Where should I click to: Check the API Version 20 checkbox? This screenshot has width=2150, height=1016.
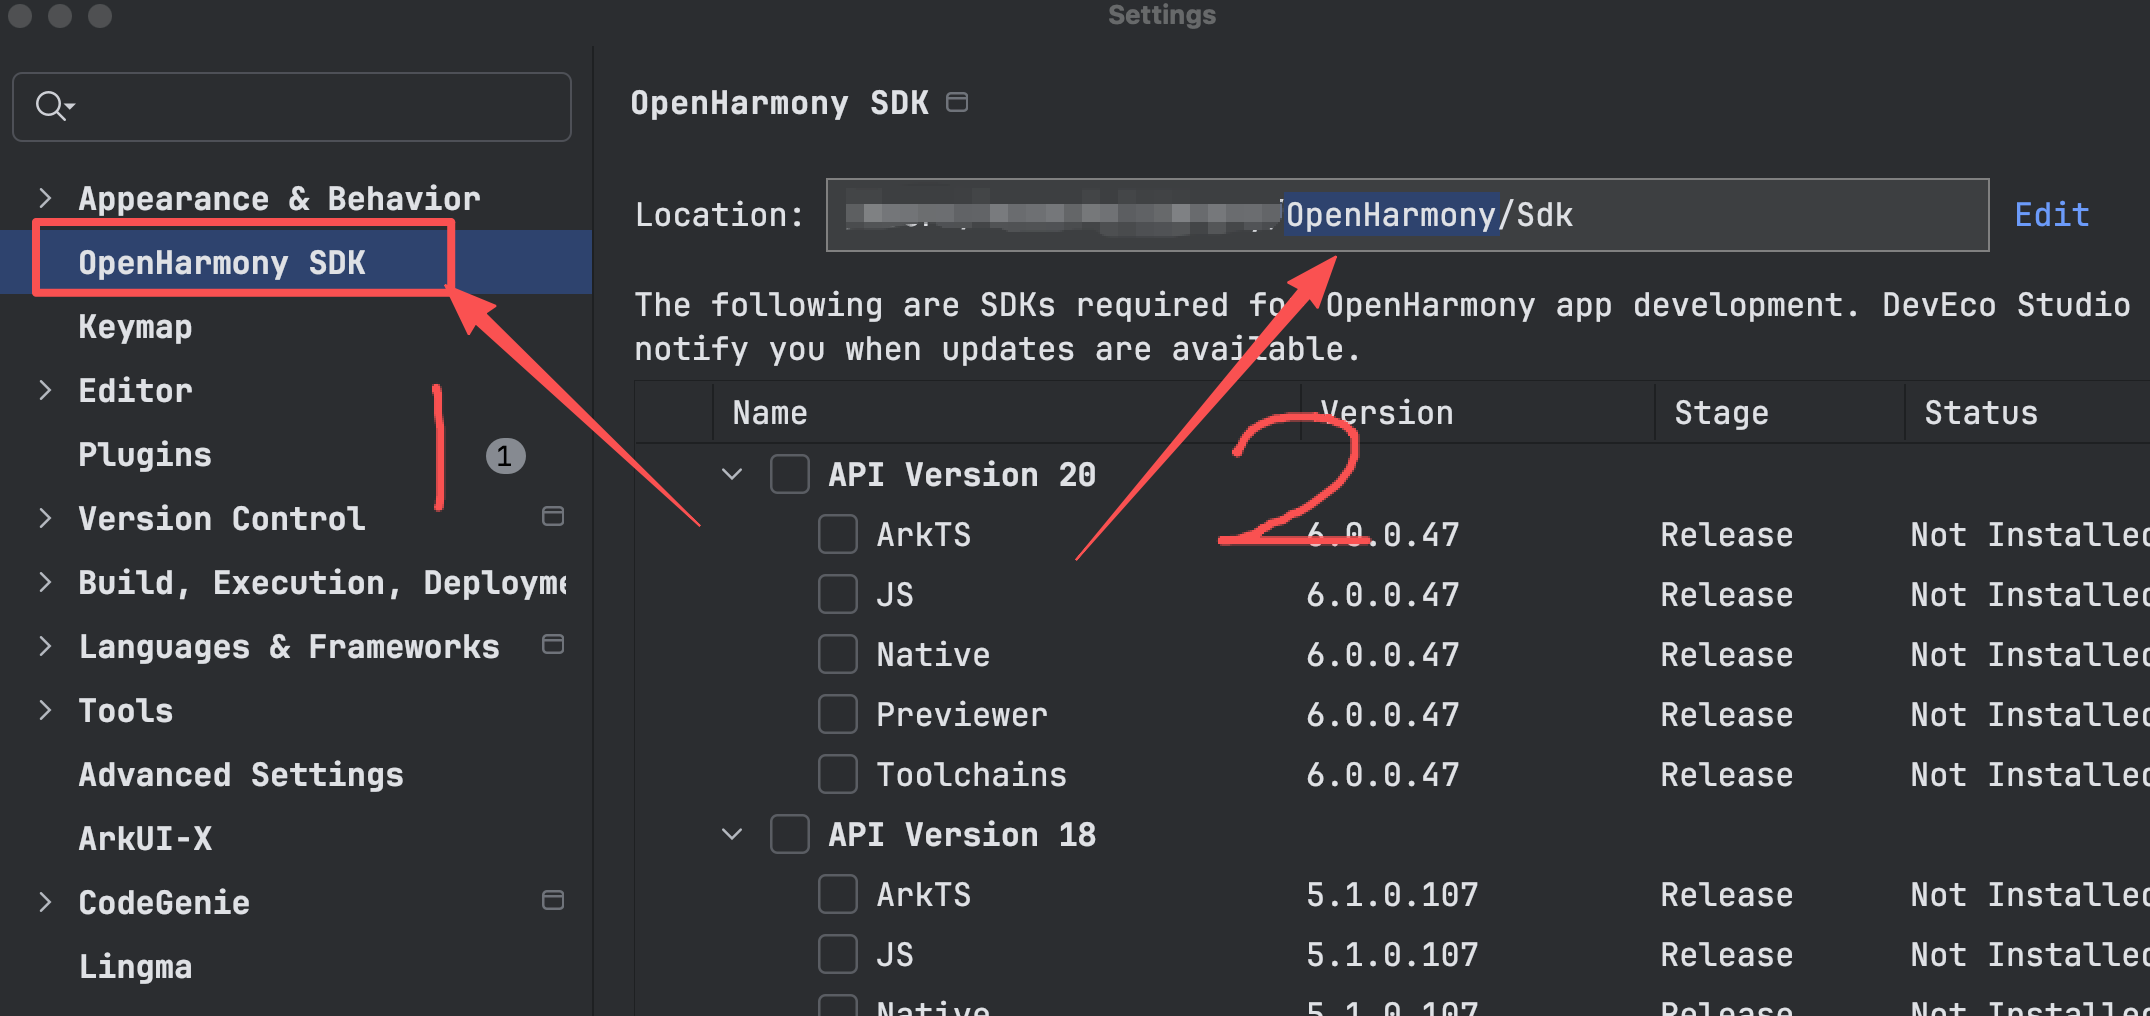click(x=790, y=474)
